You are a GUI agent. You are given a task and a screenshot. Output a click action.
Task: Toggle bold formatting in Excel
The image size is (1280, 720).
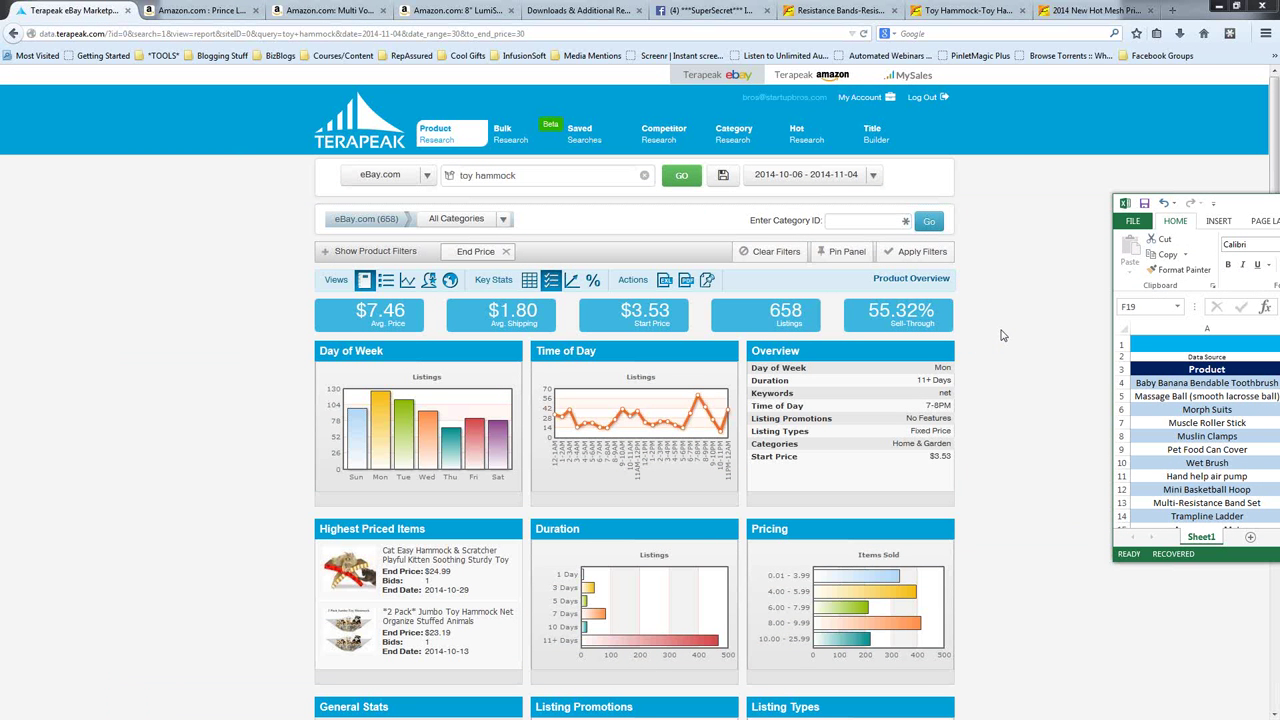pos(1228,265)
